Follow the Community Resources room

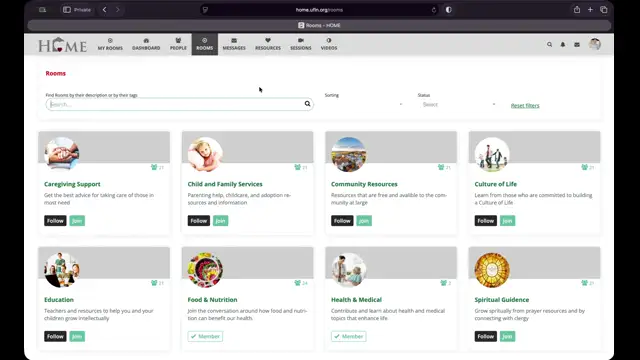click(x=342, y=221)
